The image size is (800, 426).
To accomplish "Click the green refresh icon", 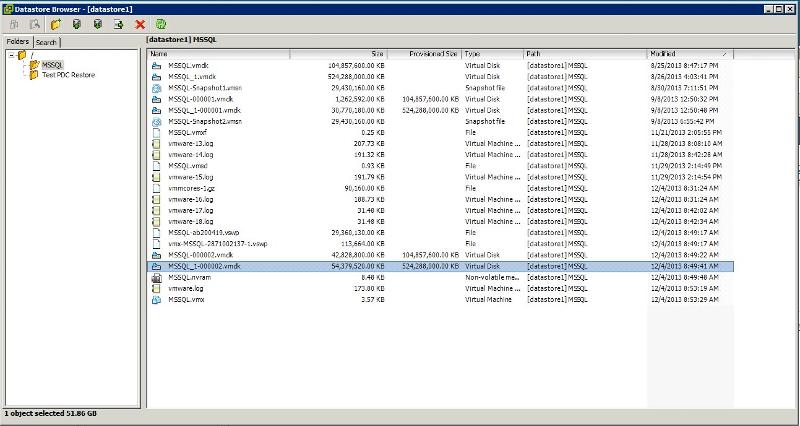I will click(x=161, y=24).
